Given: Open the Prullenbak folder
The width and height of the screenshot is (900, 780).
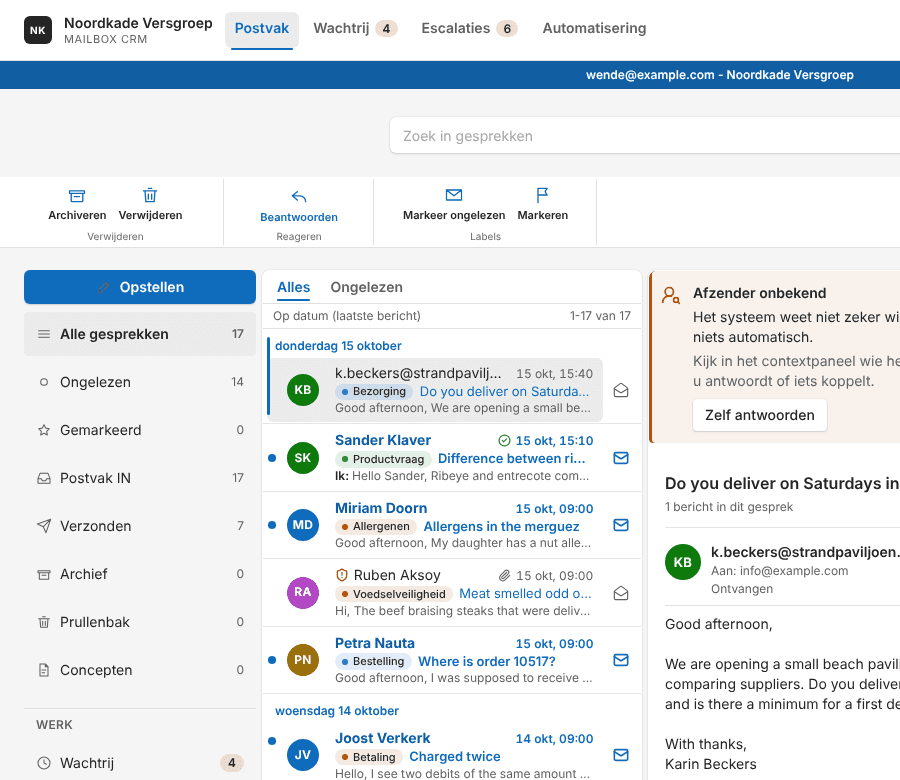Looking at the screenshot, I should point(140,622).
